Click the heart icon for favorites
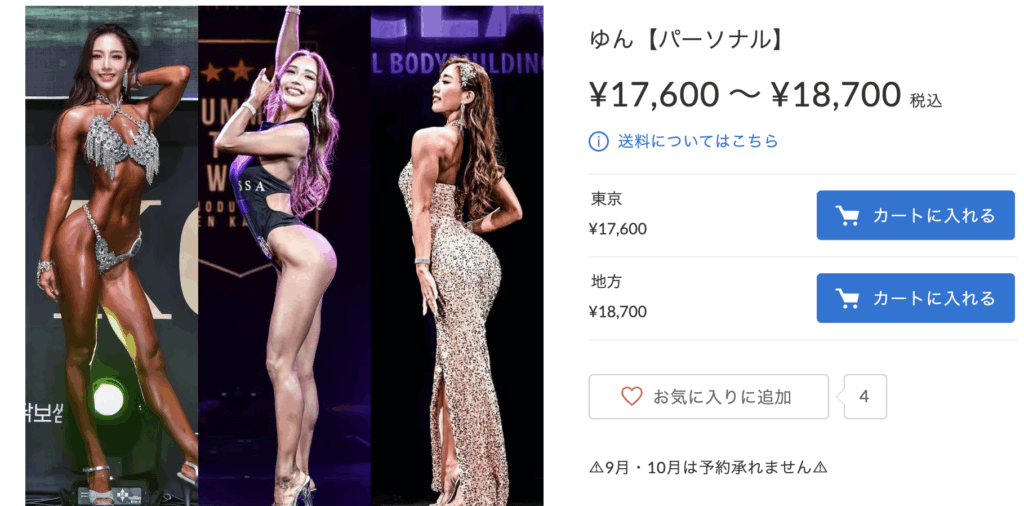This screenshot has height=506, width=1024. 632,396
